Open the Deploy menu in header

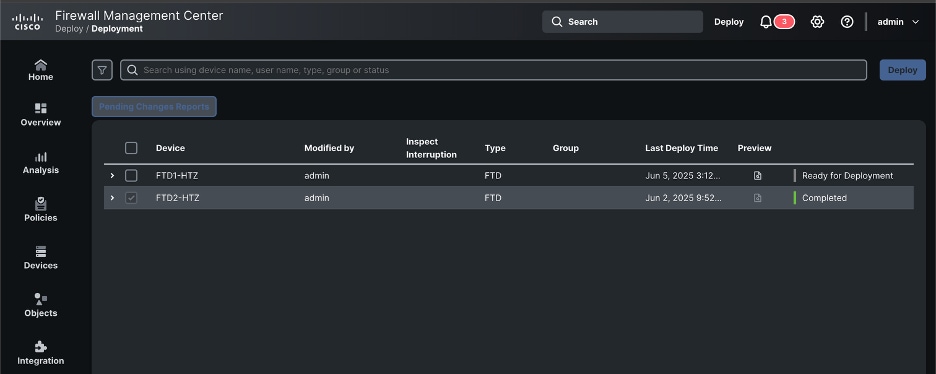(x=729, y=22)
